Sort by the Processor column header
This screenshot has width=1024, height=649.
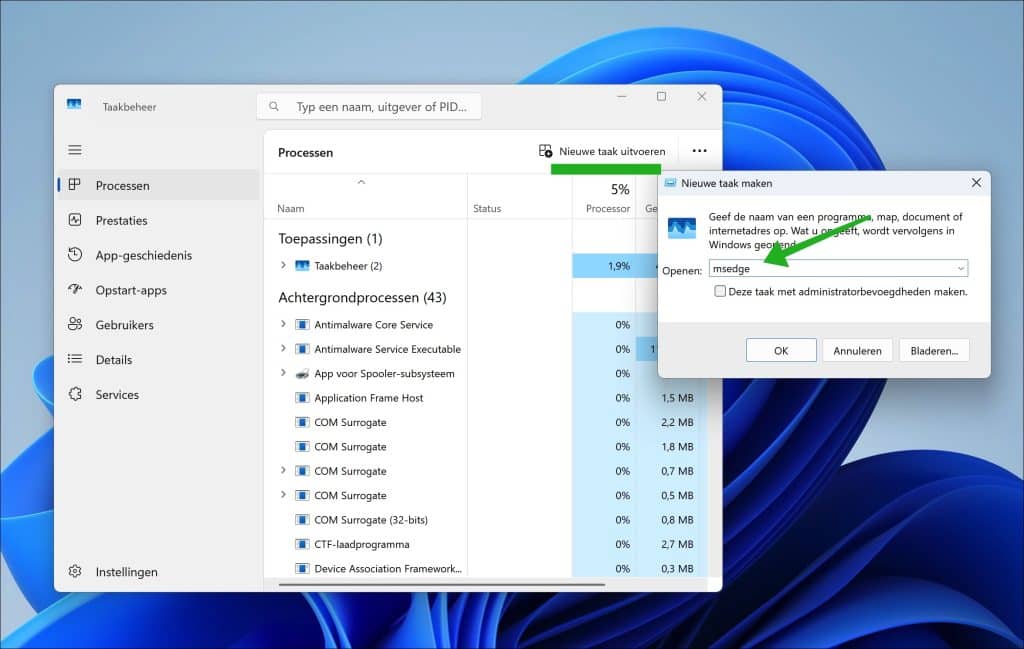click(608, 208)
